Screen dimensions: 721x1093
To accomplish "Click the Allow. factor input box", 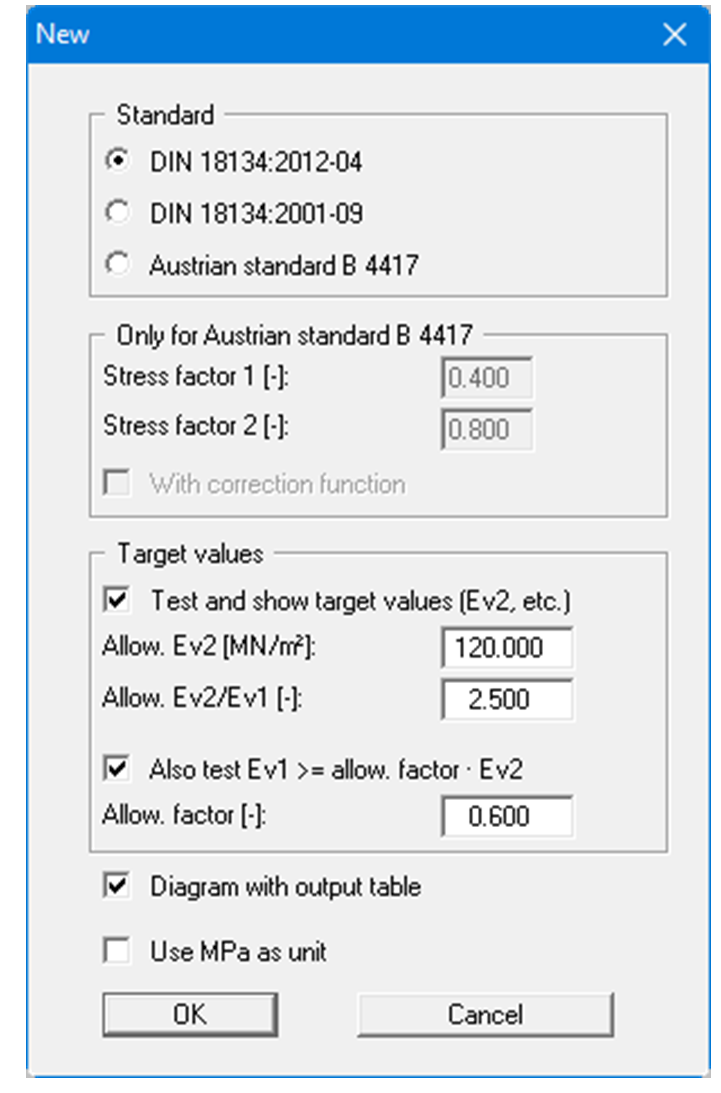I will [507, 817].
